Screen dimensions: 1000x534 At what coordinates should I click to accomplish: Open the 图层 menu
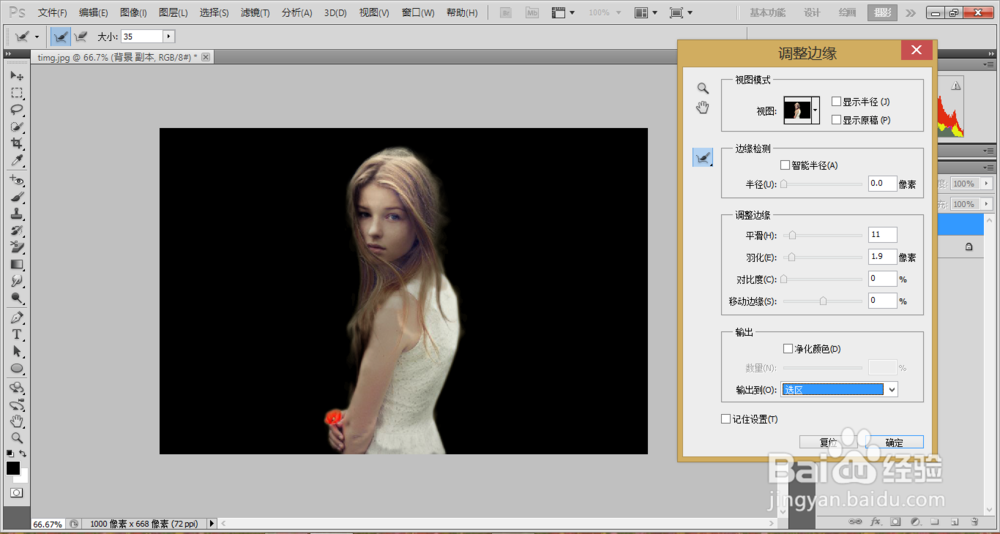pyautogui.click(x=173, y=13)
